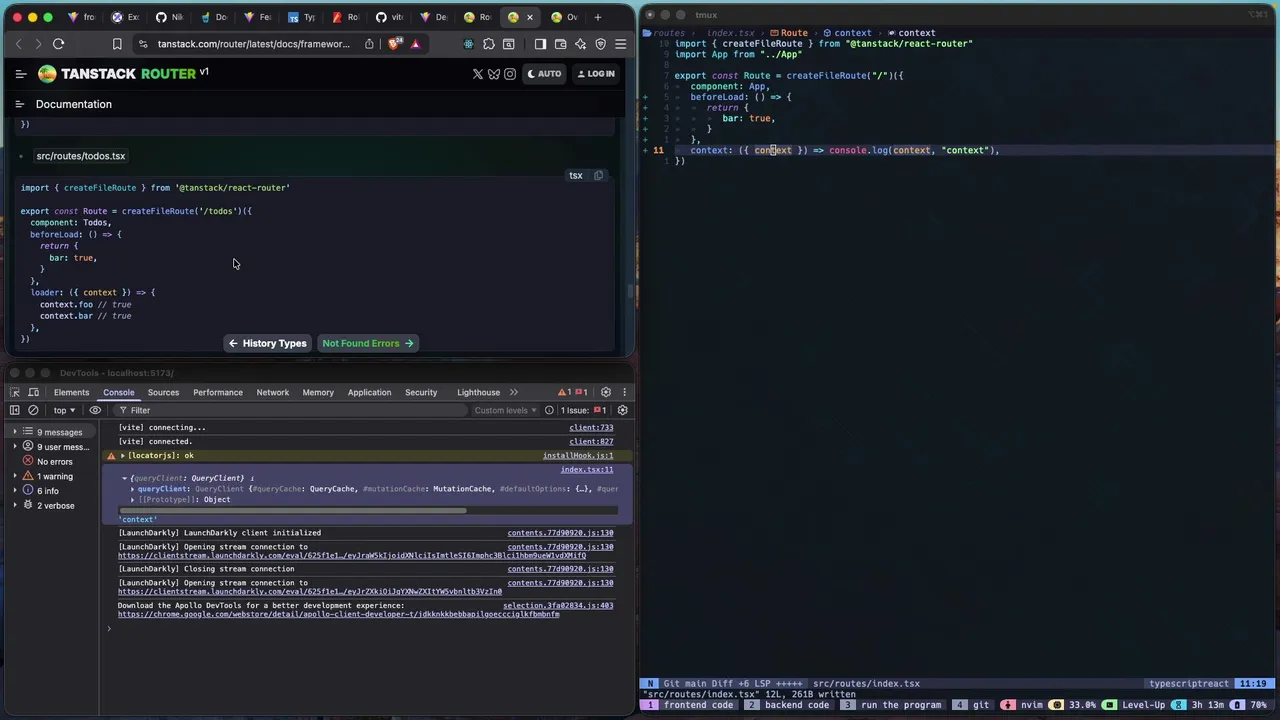Reload the page in the browser

point(58,44)
